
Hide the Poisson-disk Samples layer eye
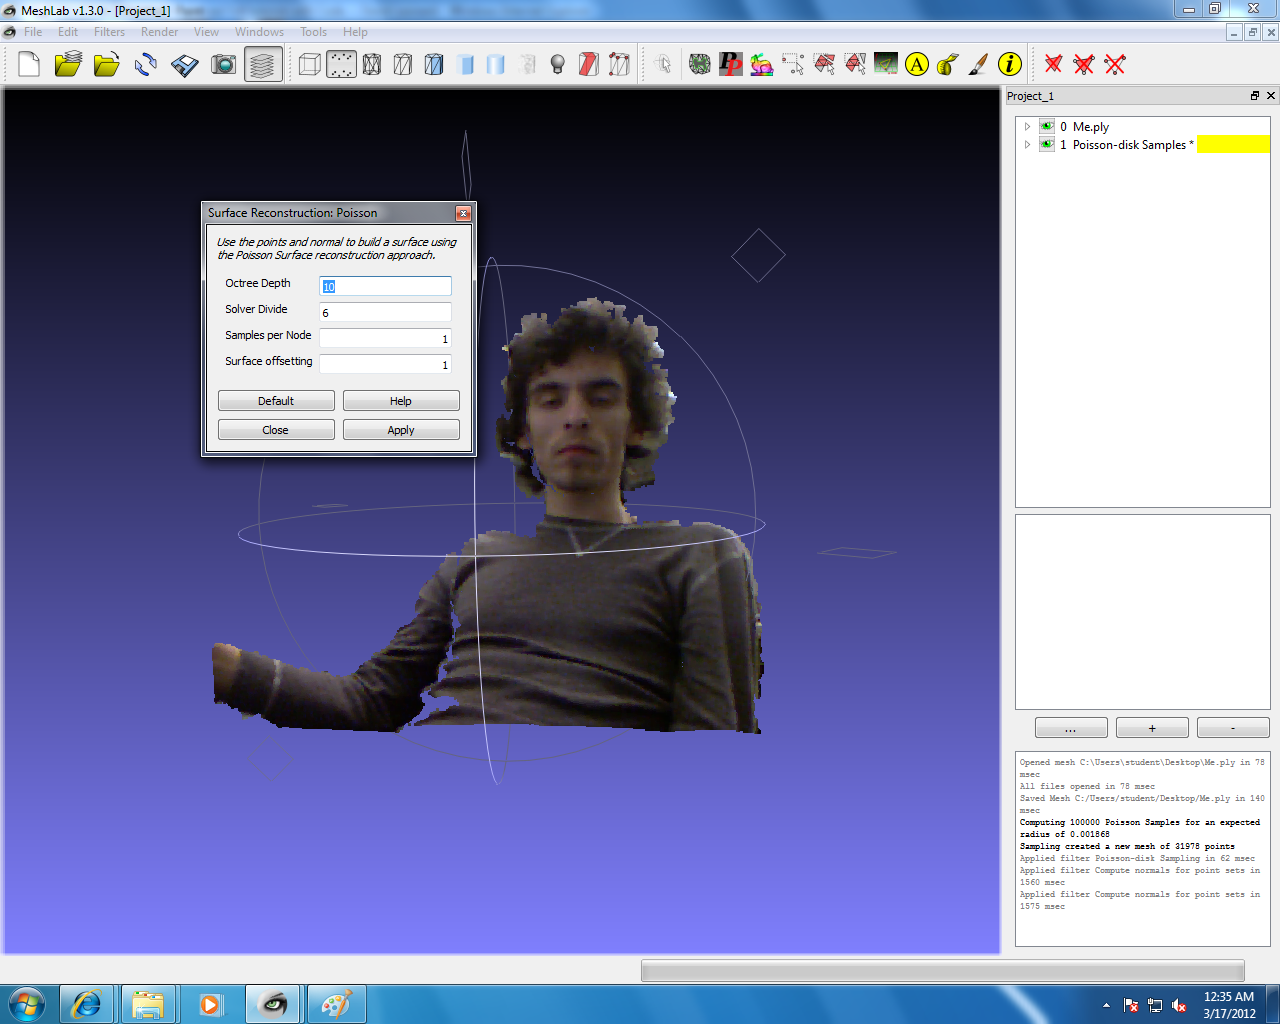[x=1047, y=145]
